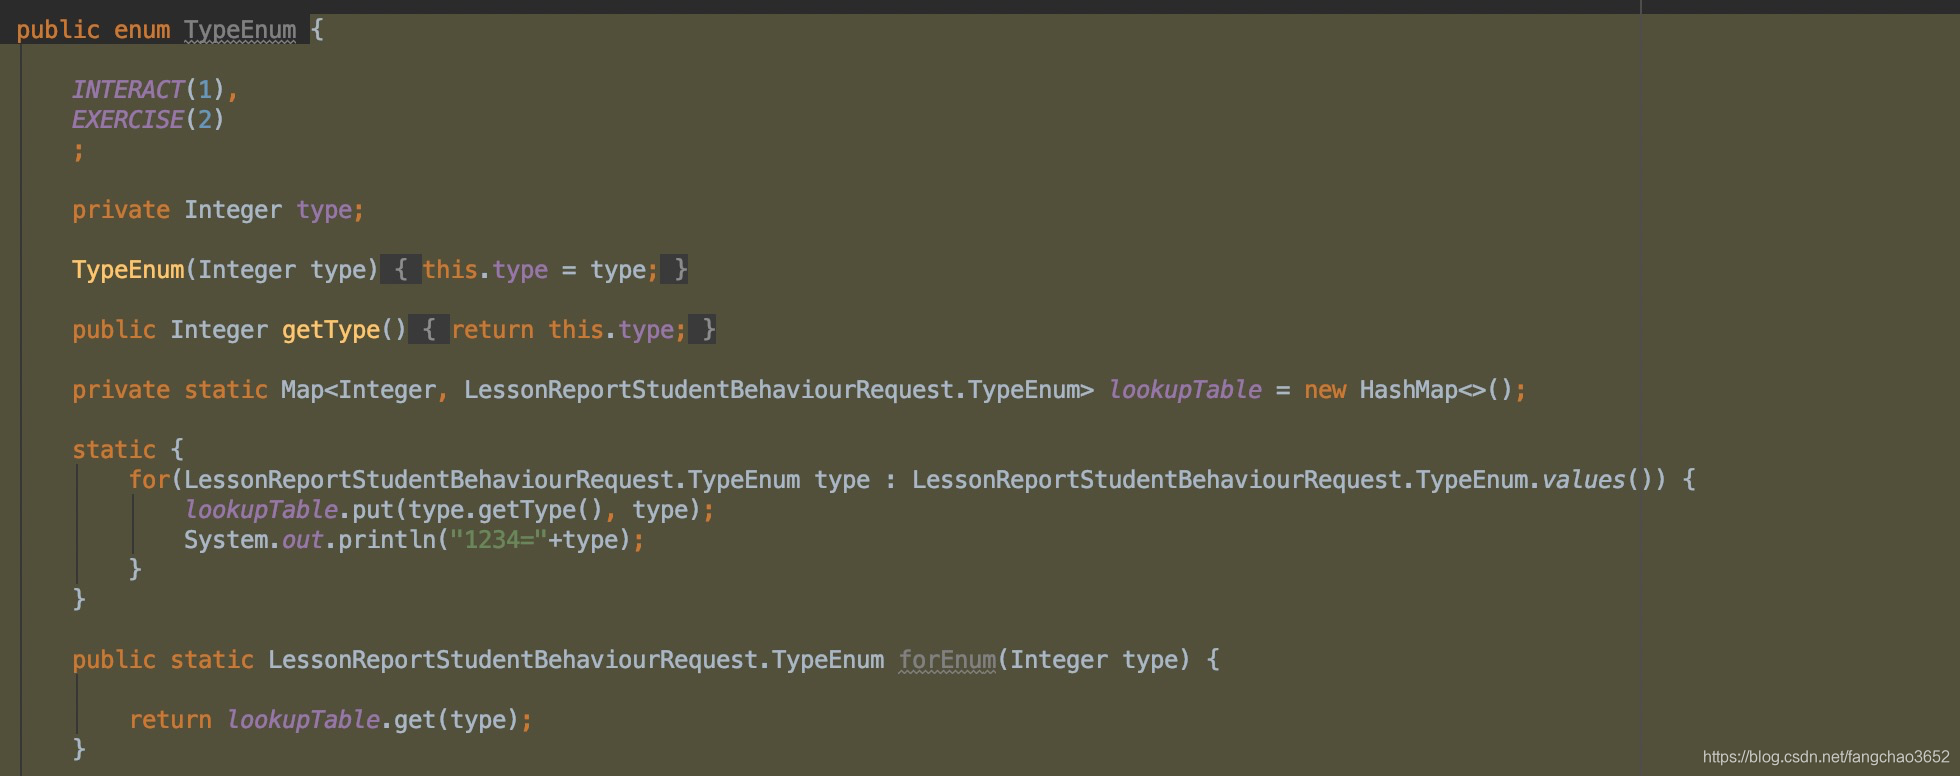Select the INTERACT enum constant

128,90
